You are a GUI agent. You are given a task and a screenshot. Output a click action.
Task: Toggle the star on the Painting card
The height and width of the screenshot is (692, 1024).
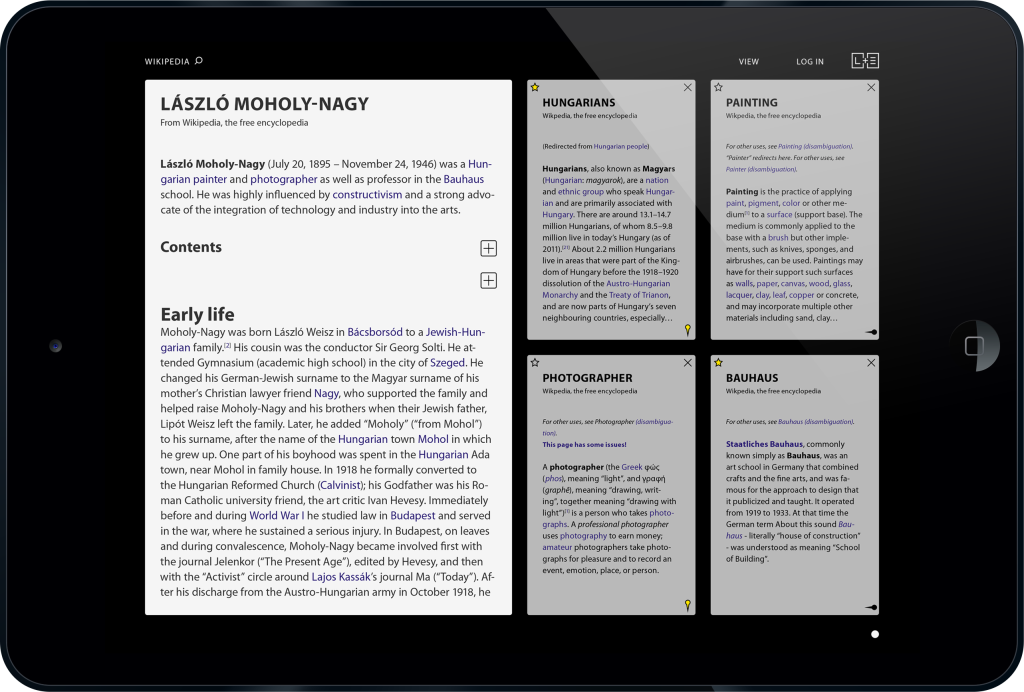(x=718, y=87)
